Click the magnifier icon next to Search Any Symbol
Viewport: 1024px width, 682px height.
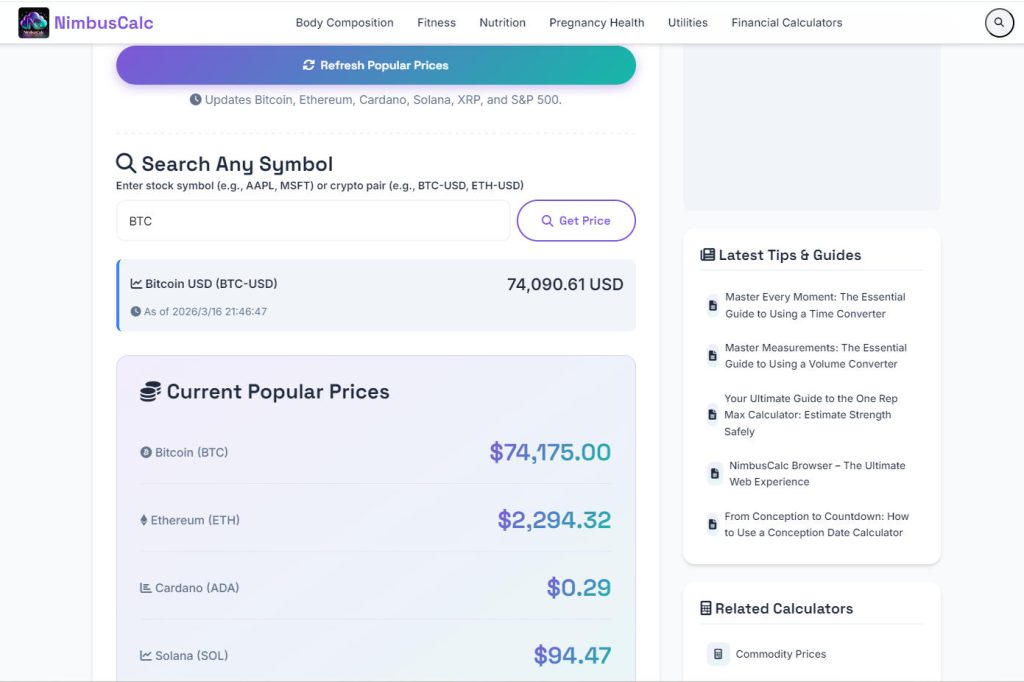(126, 163)
